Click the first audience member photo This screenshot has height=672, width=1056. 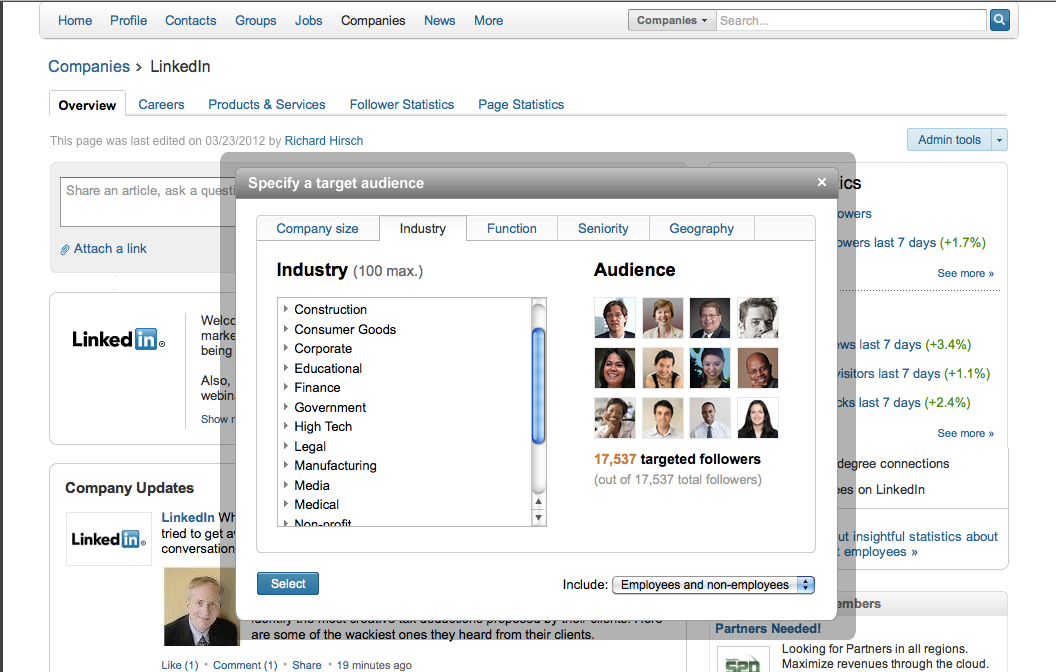point(614,318)
